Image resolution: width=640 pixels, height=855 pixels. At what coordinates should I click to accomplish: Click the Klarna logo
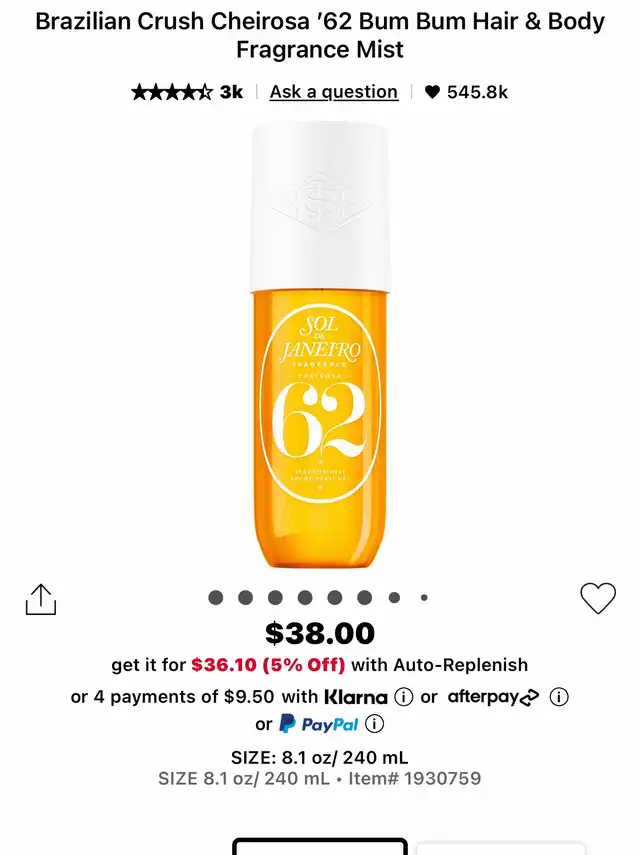pos(355,697)
